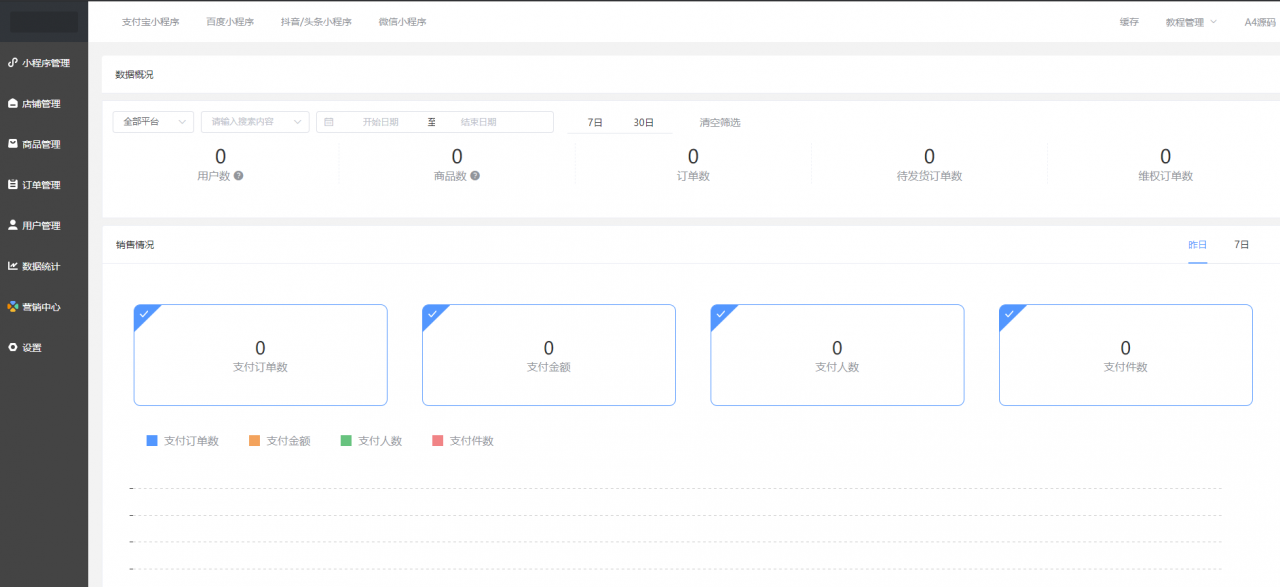Viewport: 1280px width, 587px height.
Task: Click the orange 支付金额 legend swatch
Action: click(x=254, y=440)
